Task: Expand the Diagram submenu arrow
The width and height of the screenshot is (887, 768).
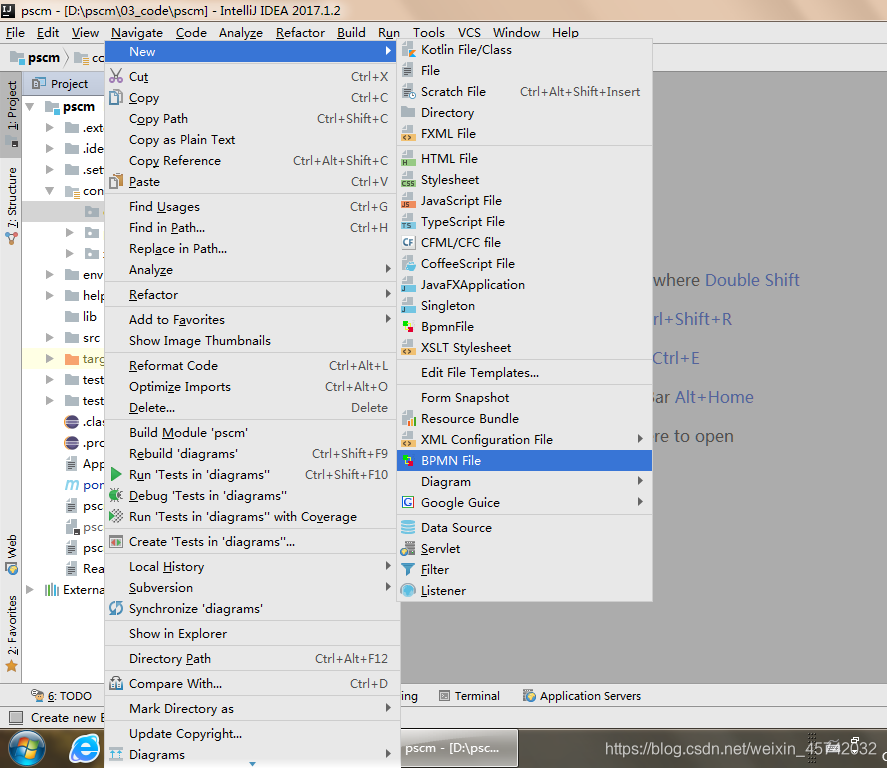Action: point(640,481)
